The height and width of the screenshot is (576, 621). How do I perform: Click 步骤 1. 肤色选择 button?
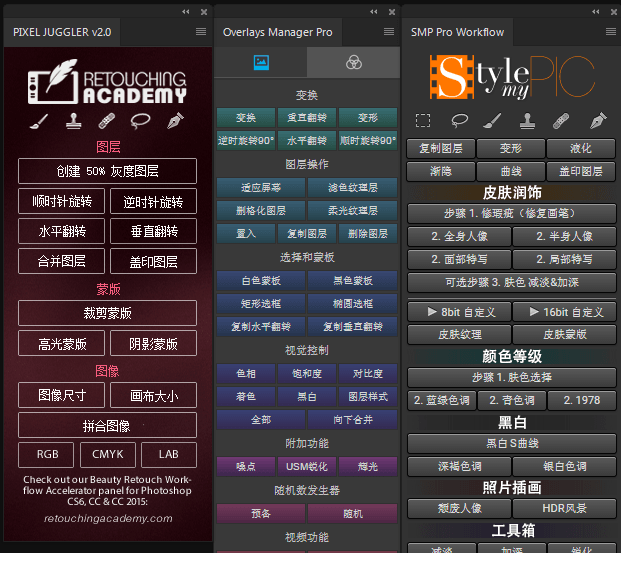pyautogui.click(x=512, y=377)
